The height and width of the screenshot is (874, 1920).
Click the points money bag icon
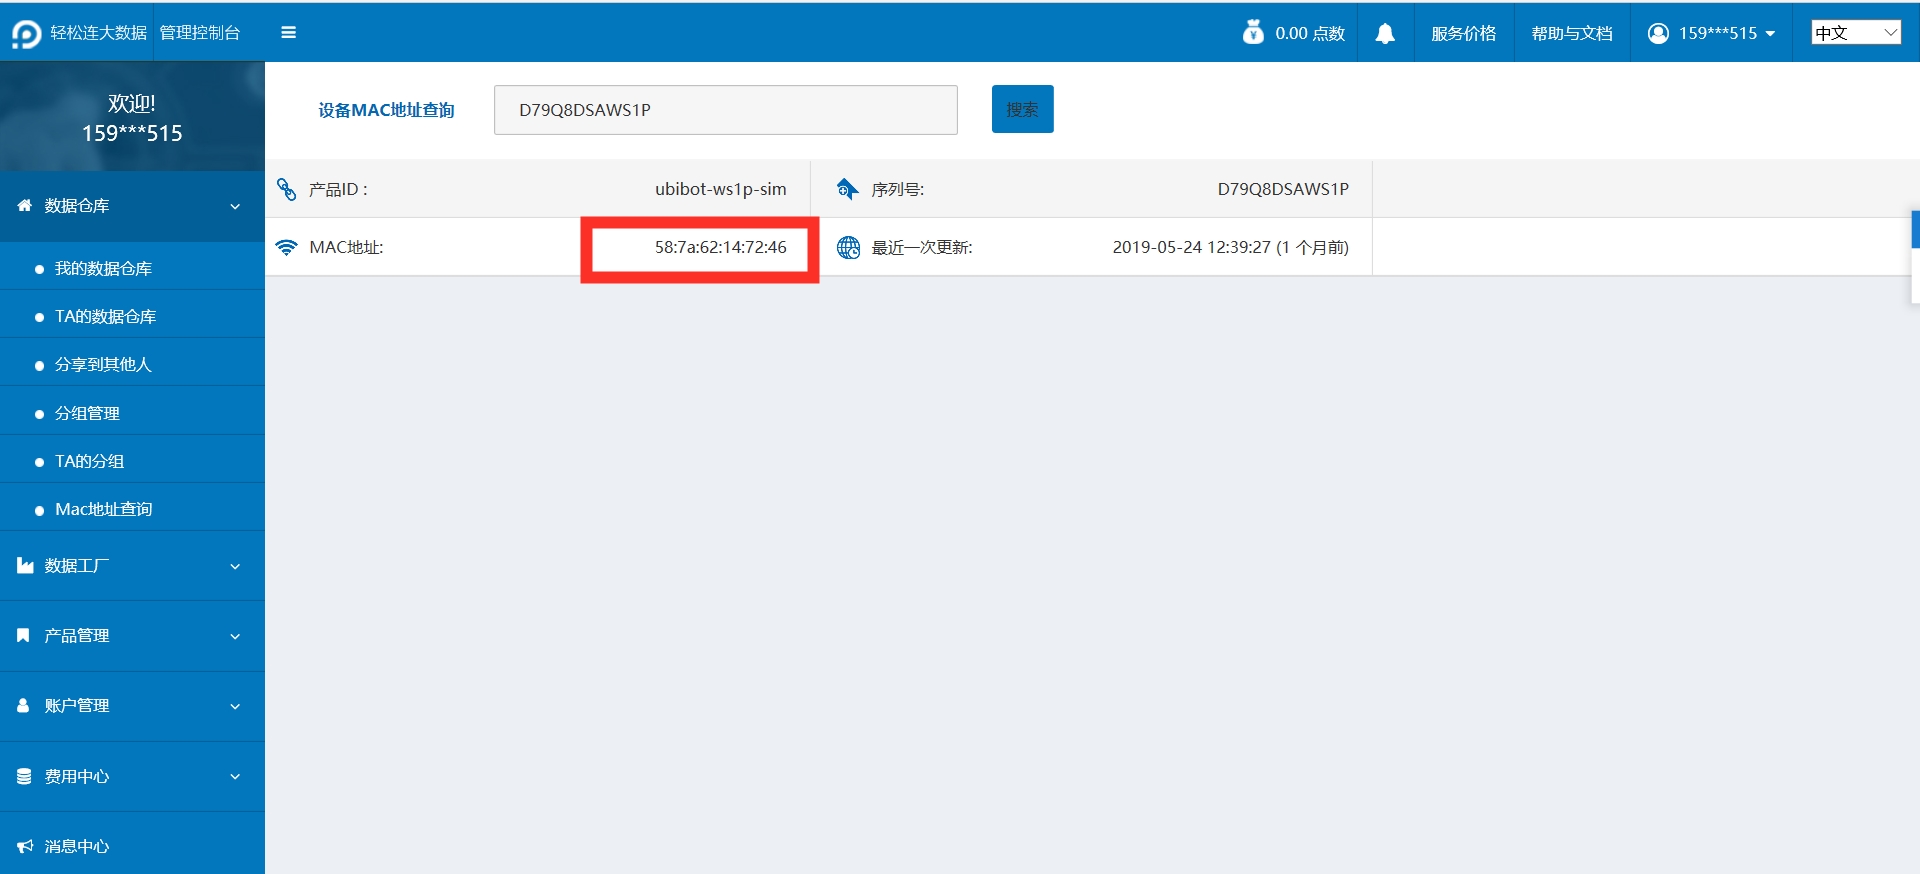[x=1253, y=33]
